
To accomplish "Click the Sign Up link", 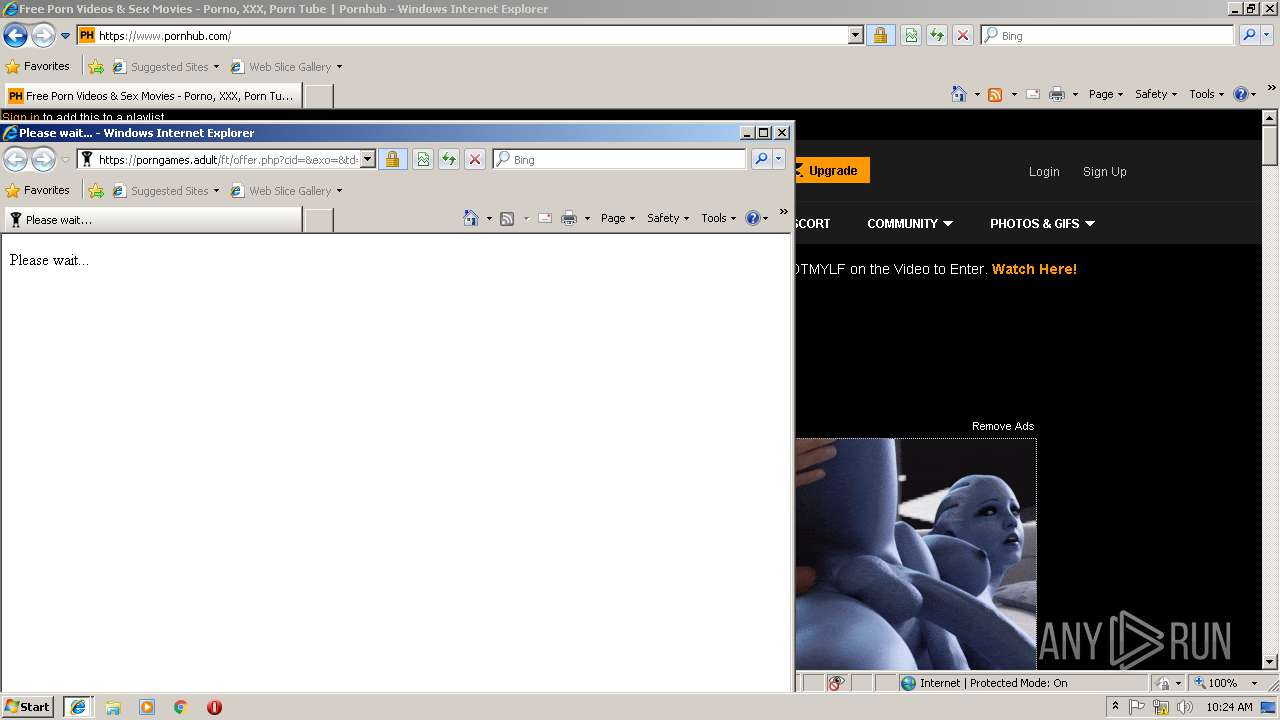I will point(1104,171).
